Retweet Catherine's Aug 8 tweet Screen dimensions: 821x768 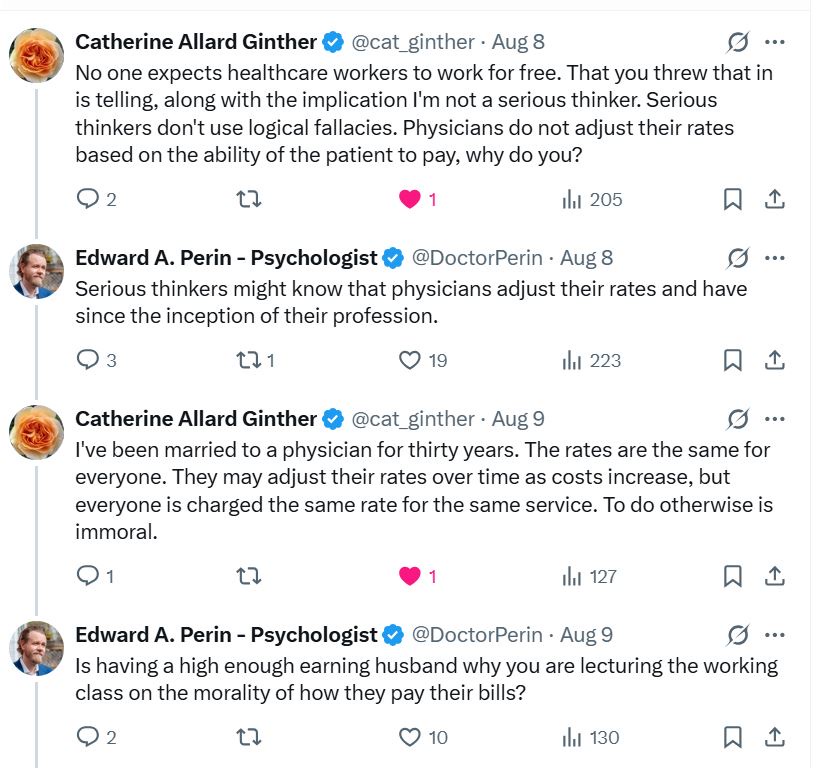pyautogui.click(x=248, y=199)
